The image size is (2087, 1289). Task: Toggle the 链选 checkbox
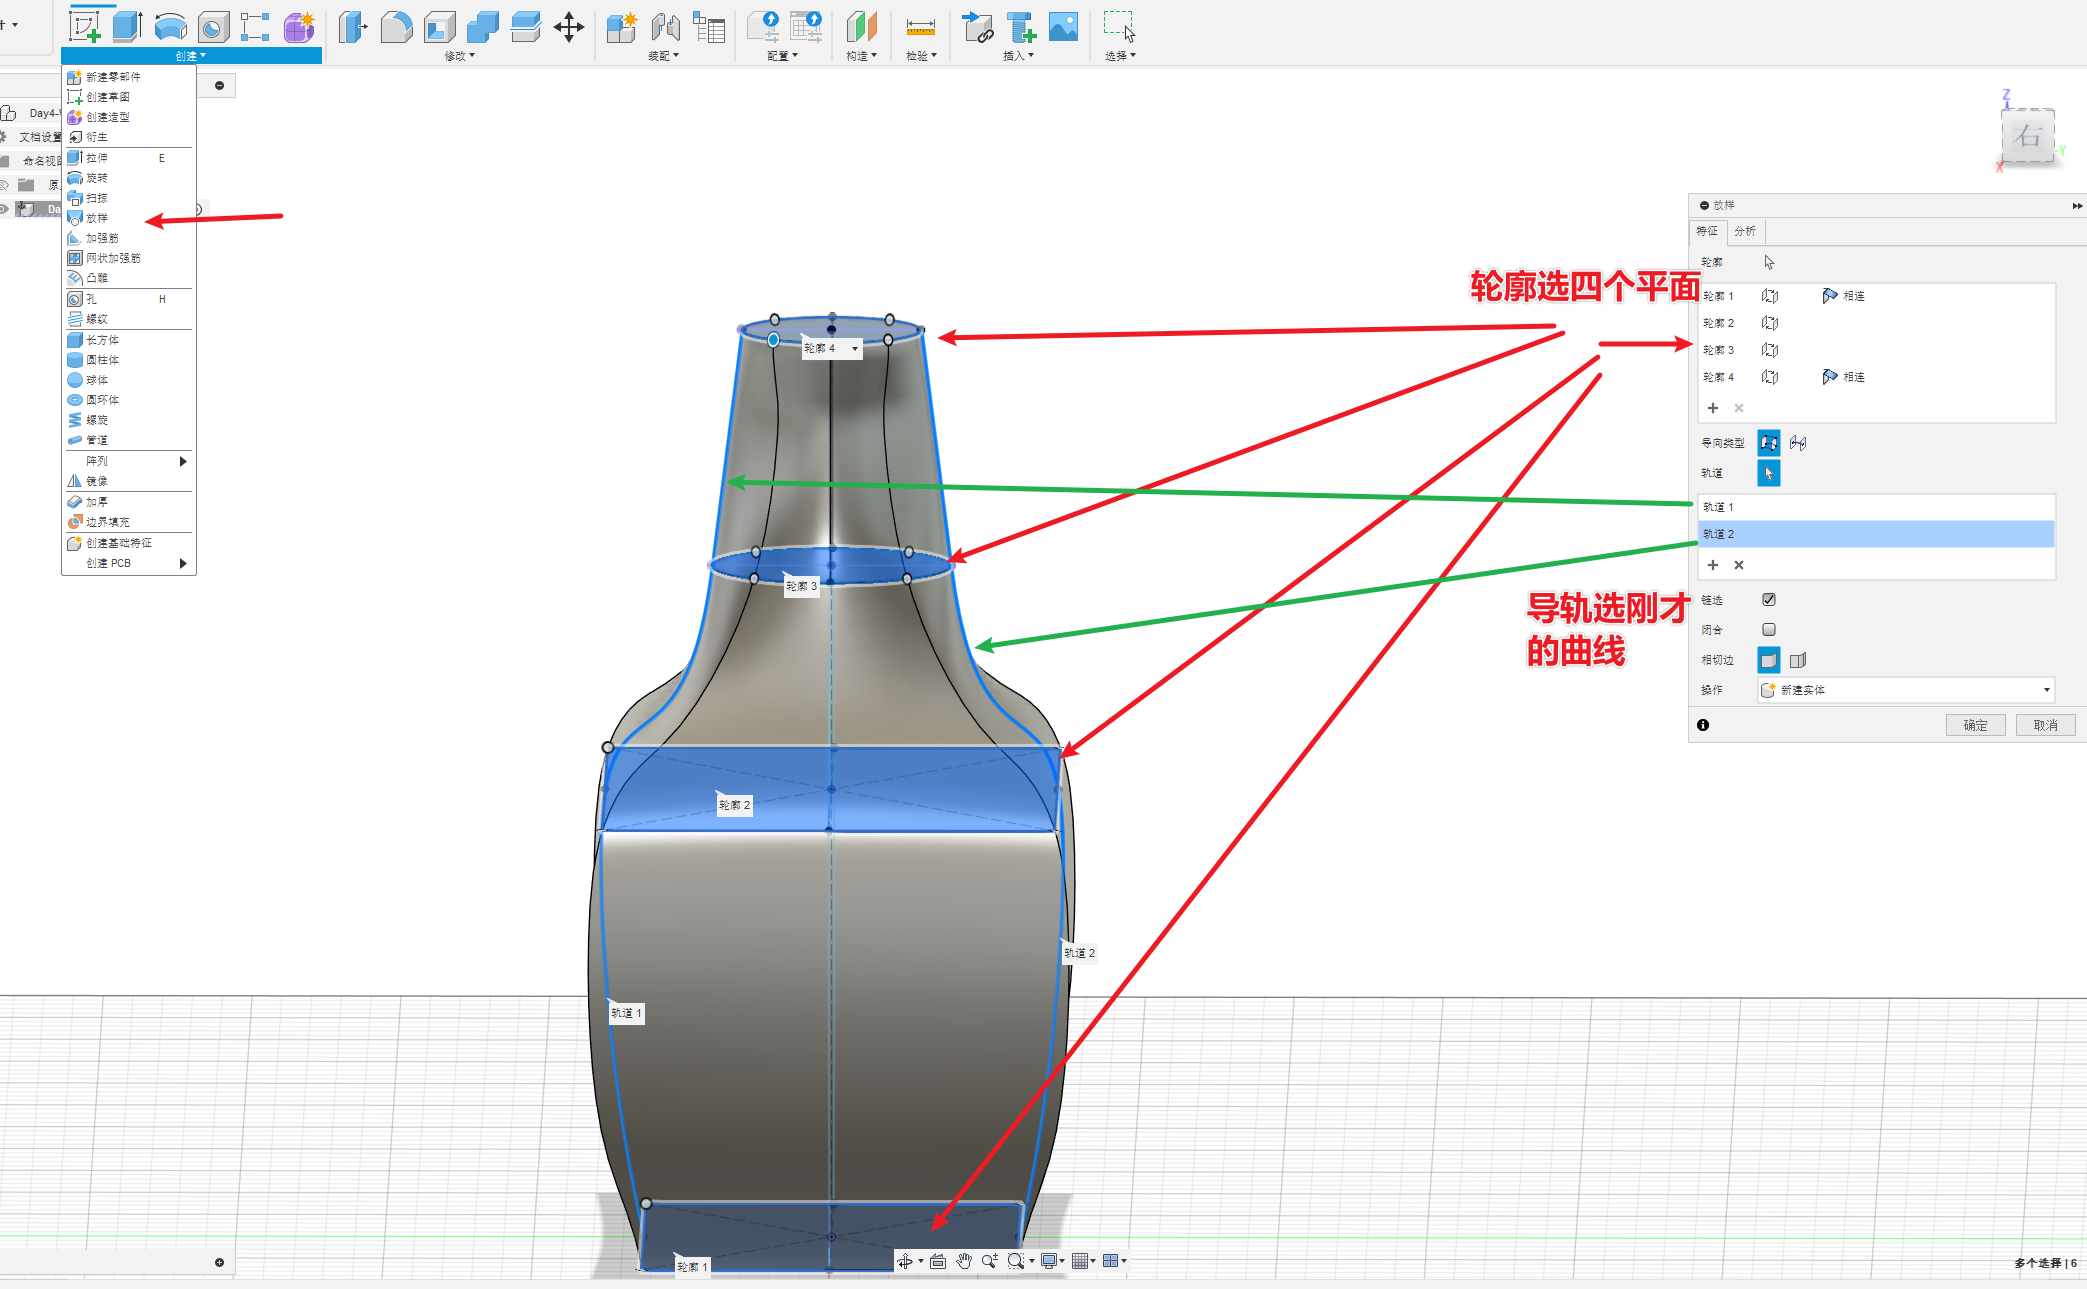(x=1768, y=600)
